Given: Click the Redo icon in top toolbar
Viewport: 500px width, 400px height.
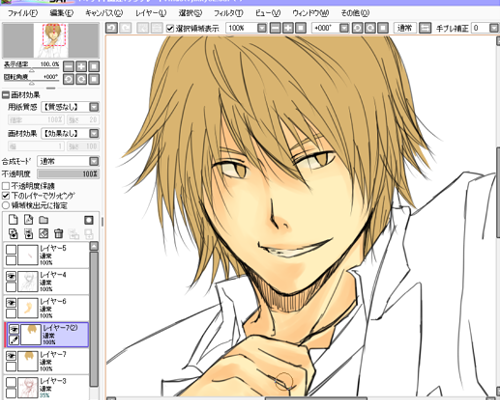Looking at the screenshot, I should tap(125, 28).
